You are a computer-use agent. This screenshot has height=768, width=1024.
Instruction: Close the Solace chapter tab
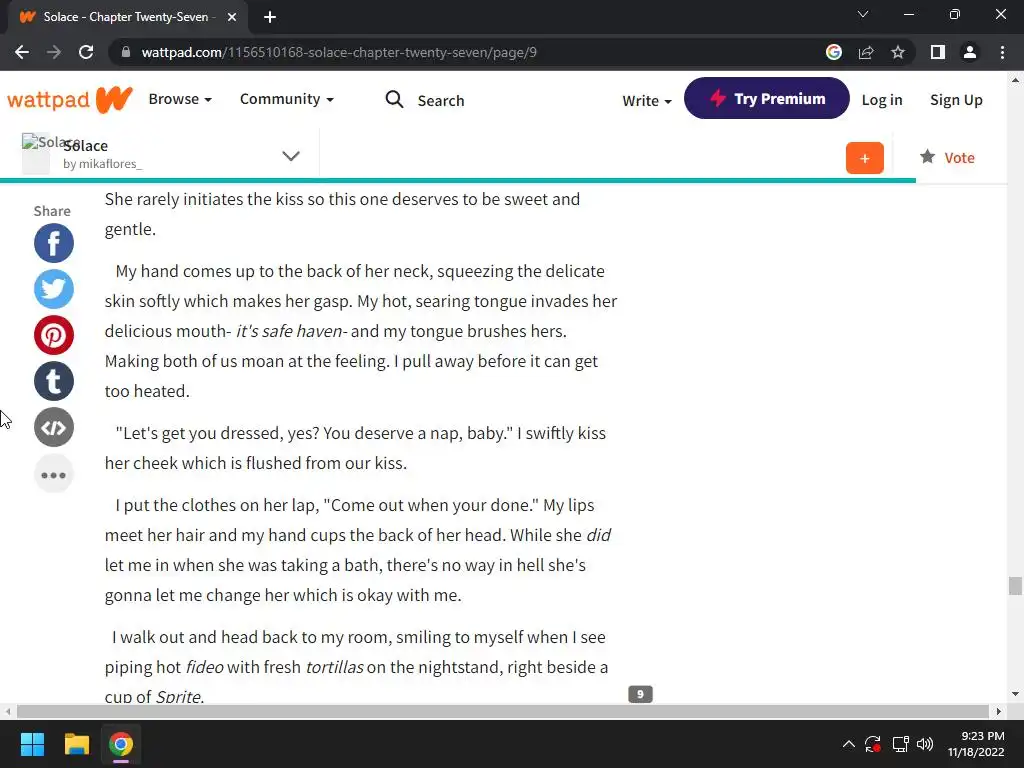pyautogui.click(x=232, y=18)
